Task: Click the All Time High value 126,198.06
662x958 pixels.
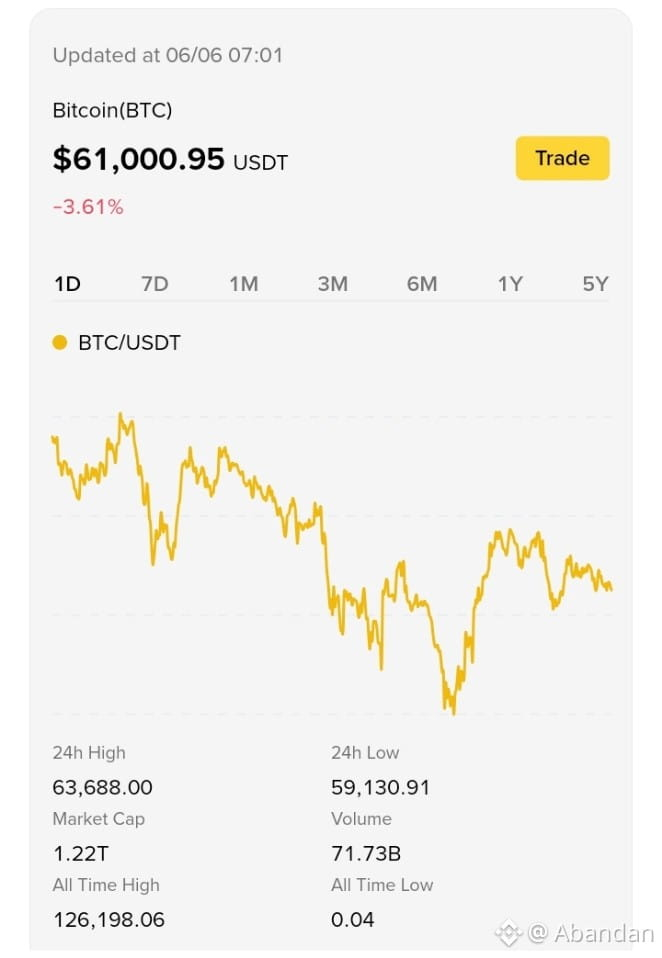Action: (x=109, y=920)
